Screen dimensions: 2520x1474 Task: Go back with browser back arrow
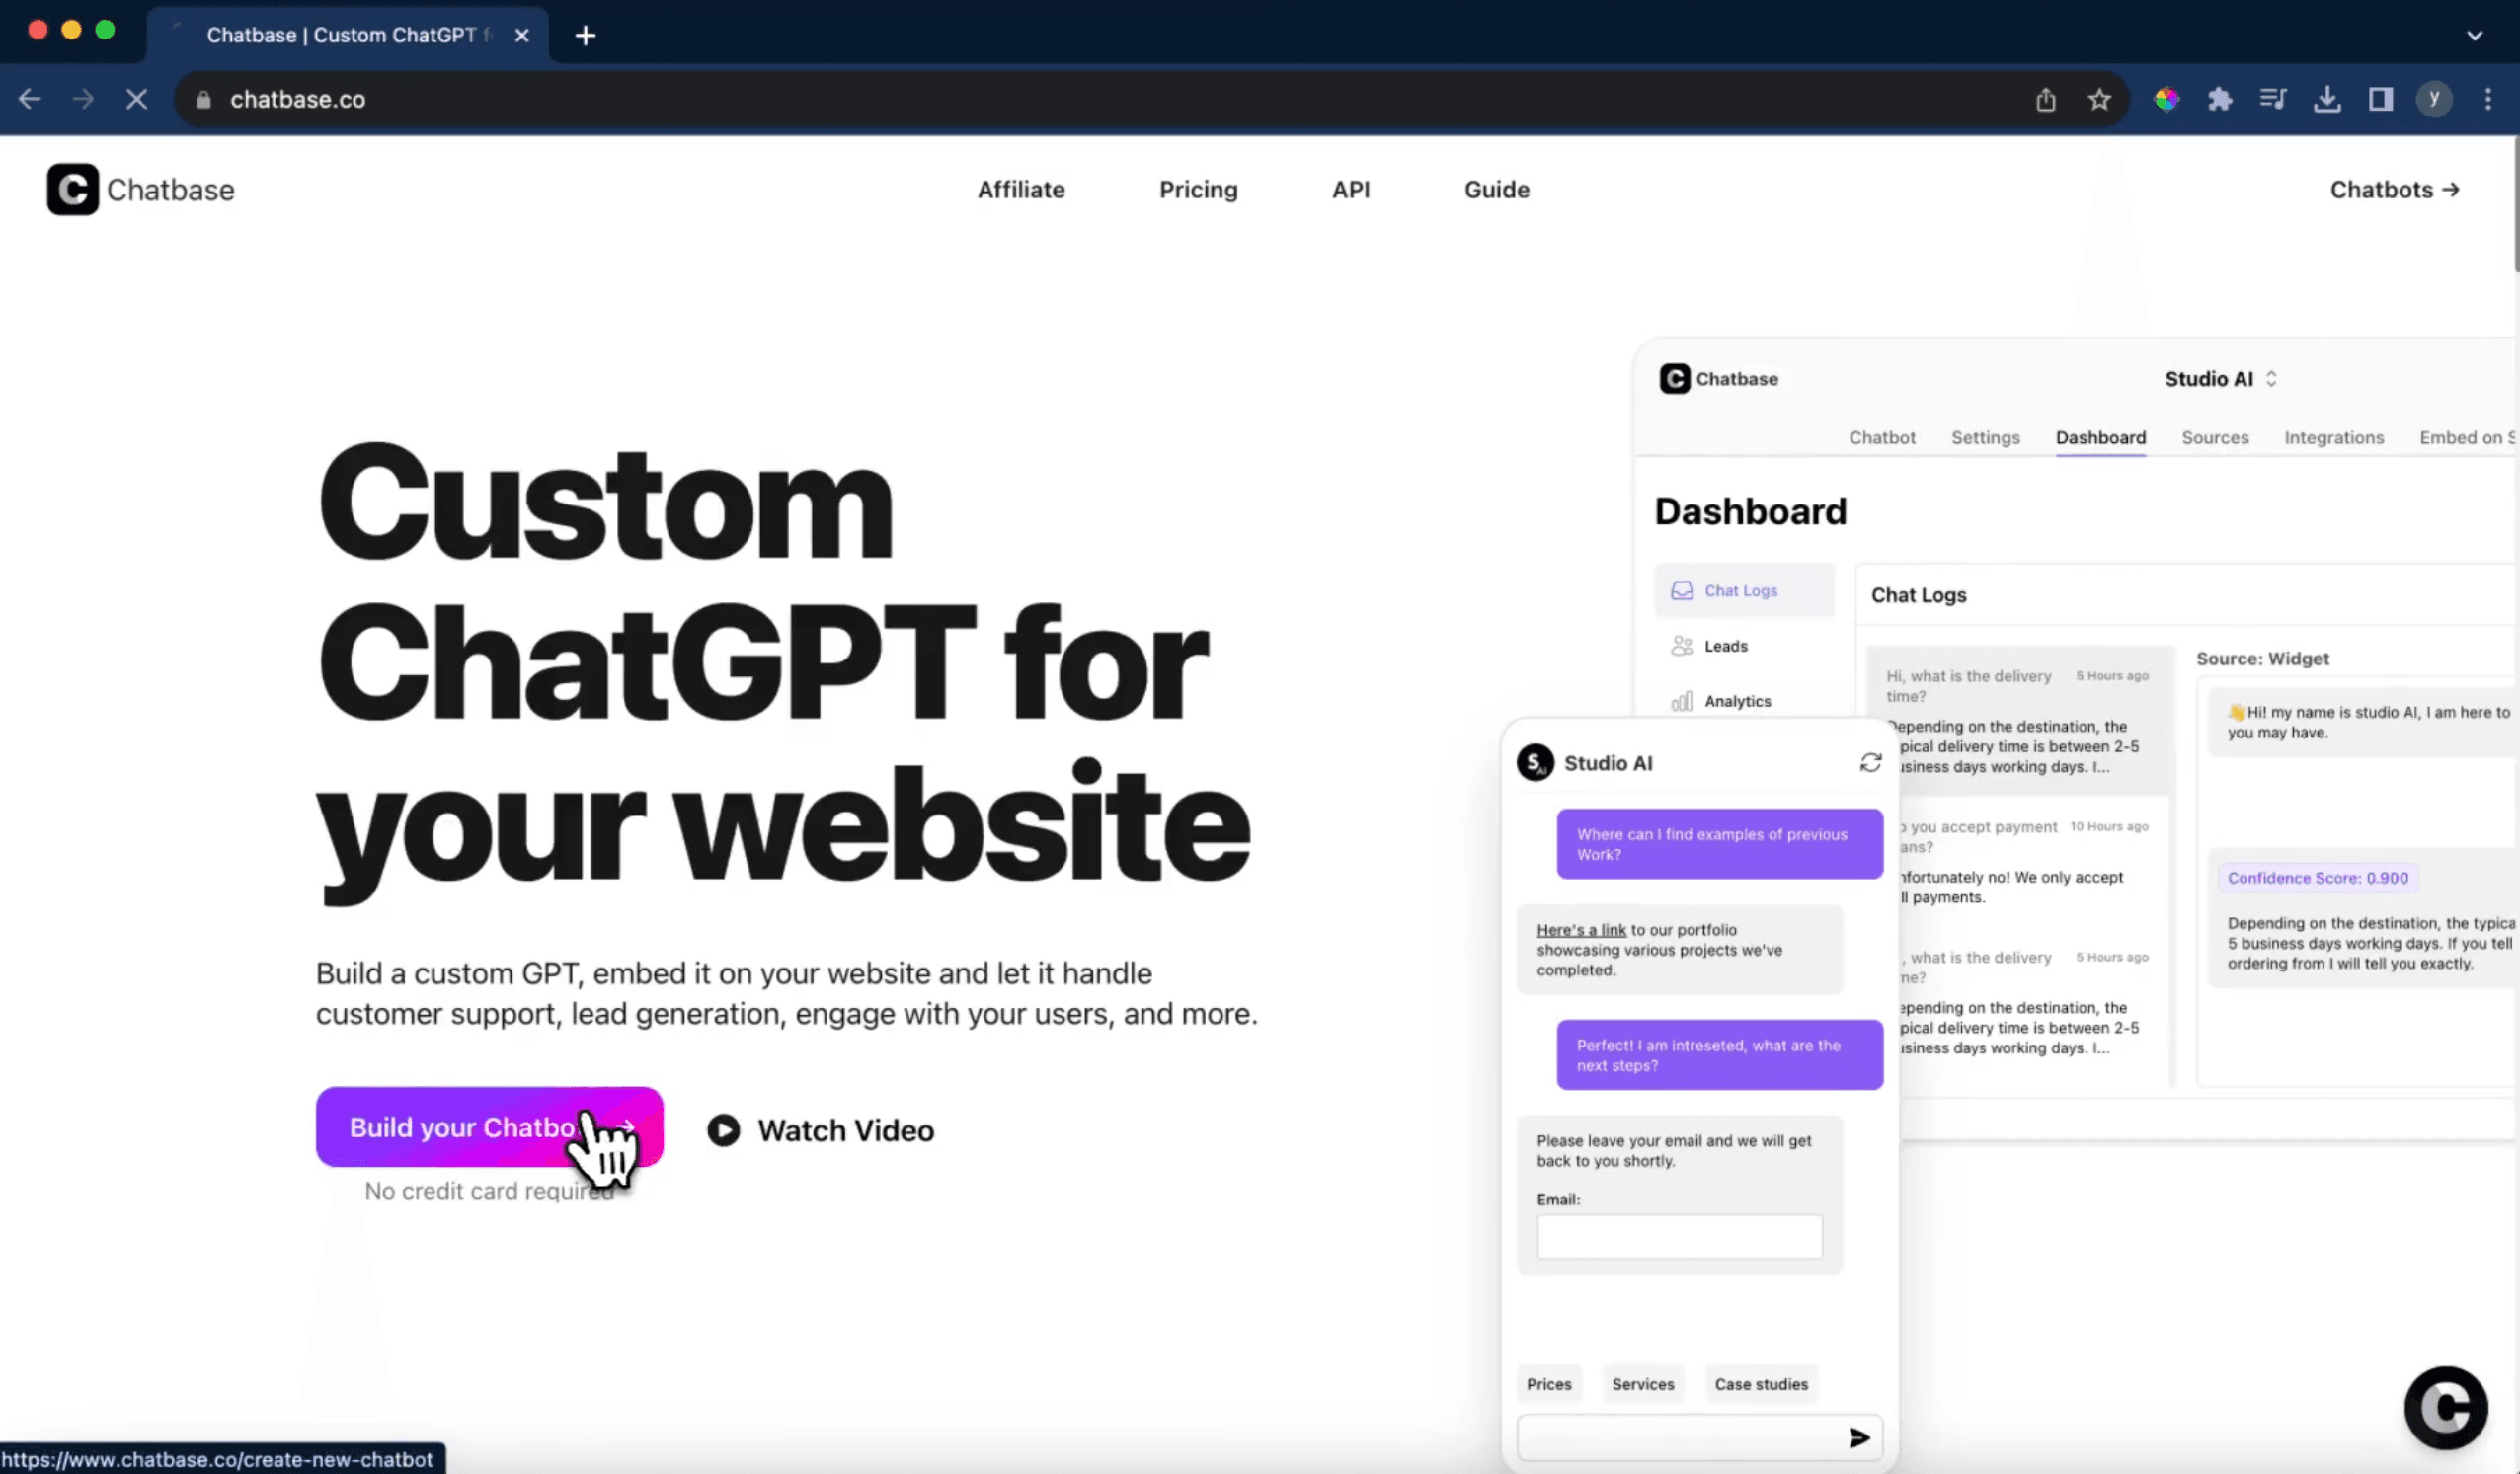(30, 99)
